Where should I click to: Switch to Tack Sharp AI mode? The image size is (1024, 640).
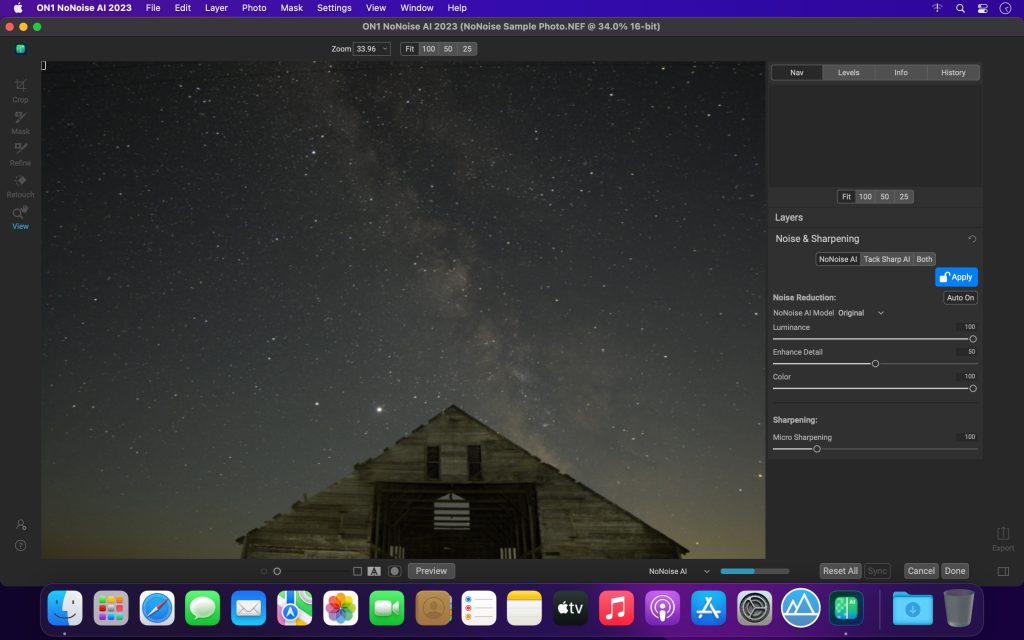pyautogui.click(x=886, y=259)
